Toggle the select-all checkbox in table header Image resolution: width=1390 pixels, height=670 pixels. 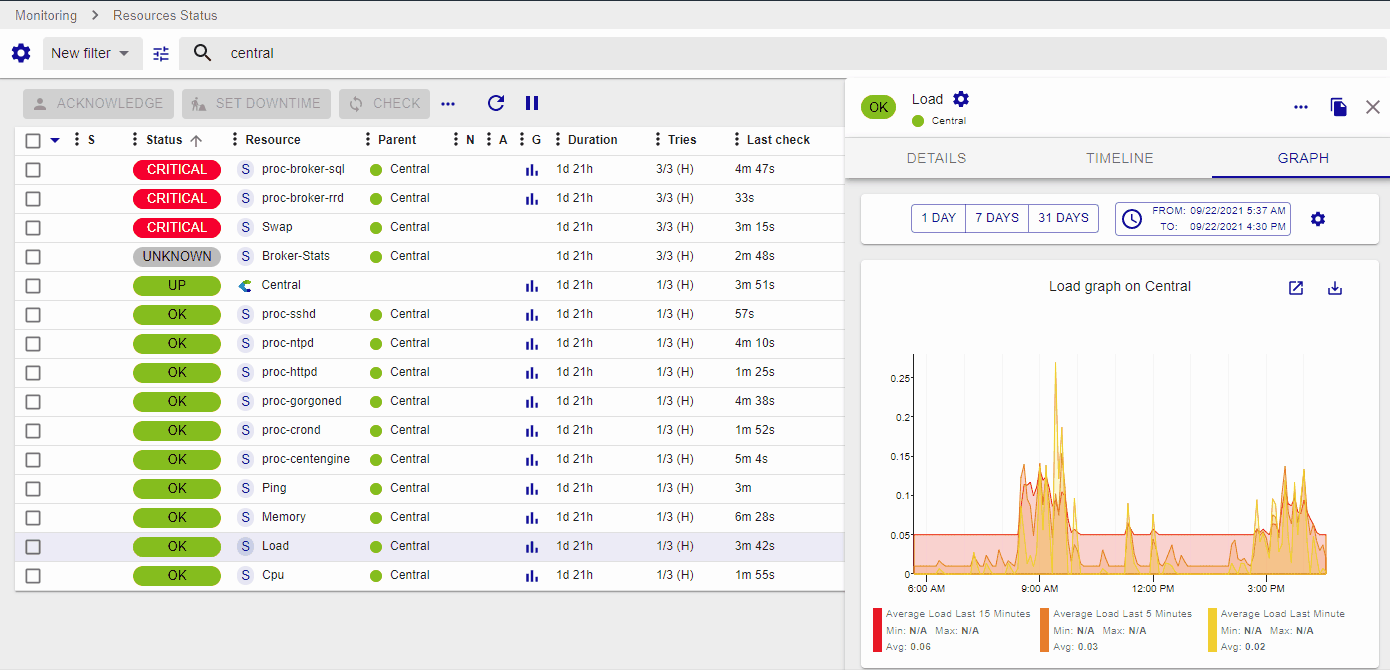(33, 141)
